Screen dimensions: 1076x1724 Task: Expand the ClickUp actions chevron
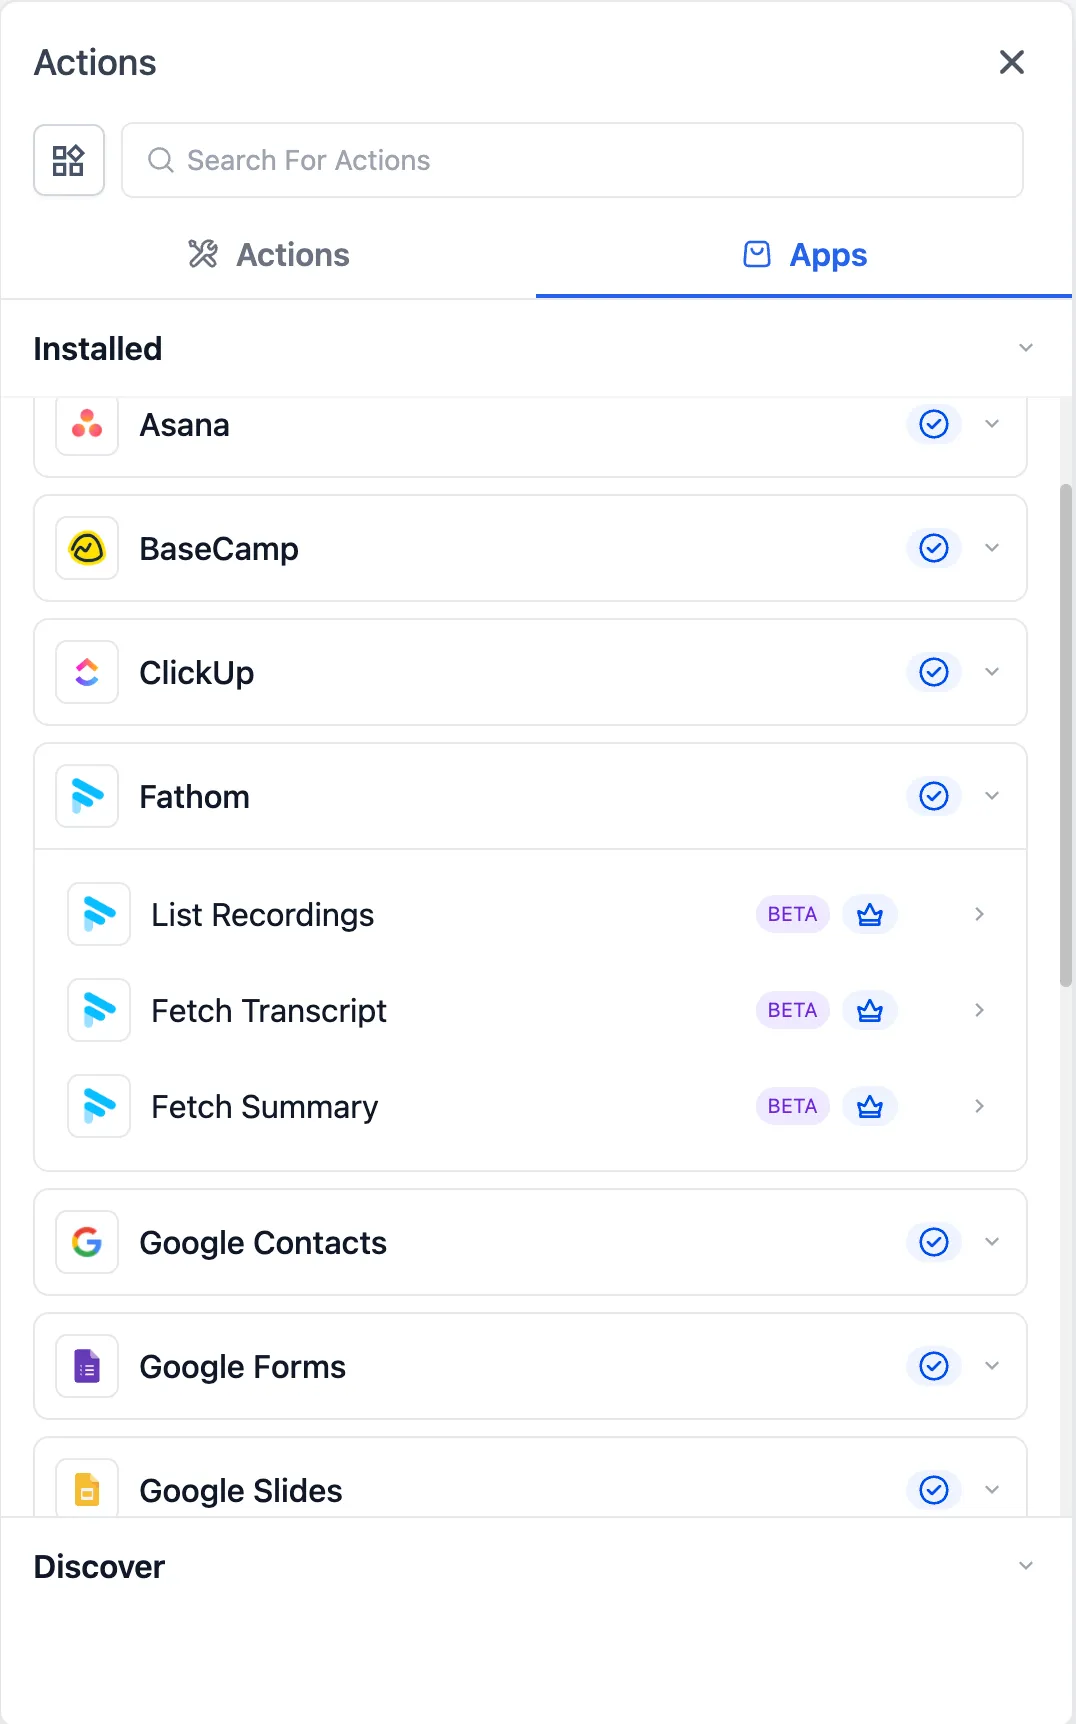point(992,672)
